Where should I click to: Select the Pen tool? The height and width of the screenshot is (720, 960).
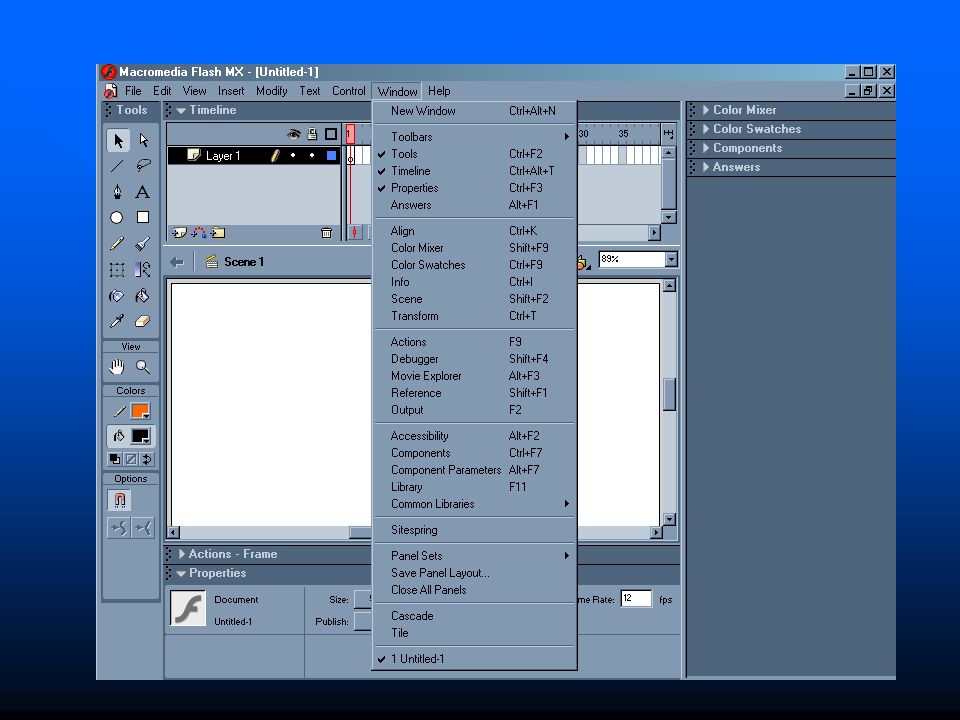click(x=117, y=192)
